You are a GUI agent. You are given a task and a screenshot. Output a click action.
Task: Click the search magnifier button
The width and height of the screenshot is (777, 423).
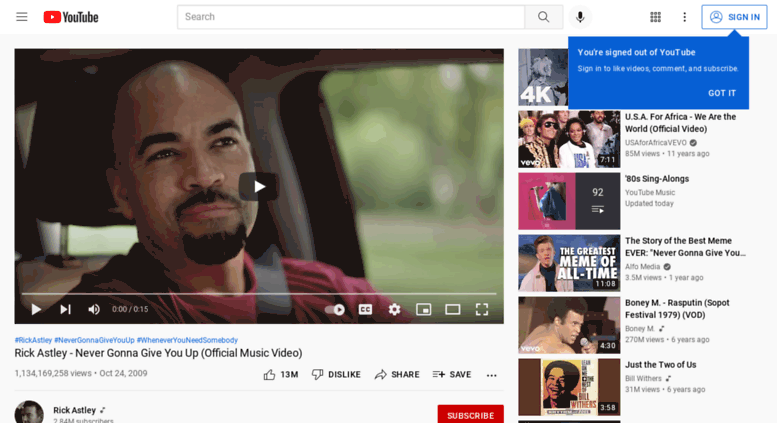(544, 17)
